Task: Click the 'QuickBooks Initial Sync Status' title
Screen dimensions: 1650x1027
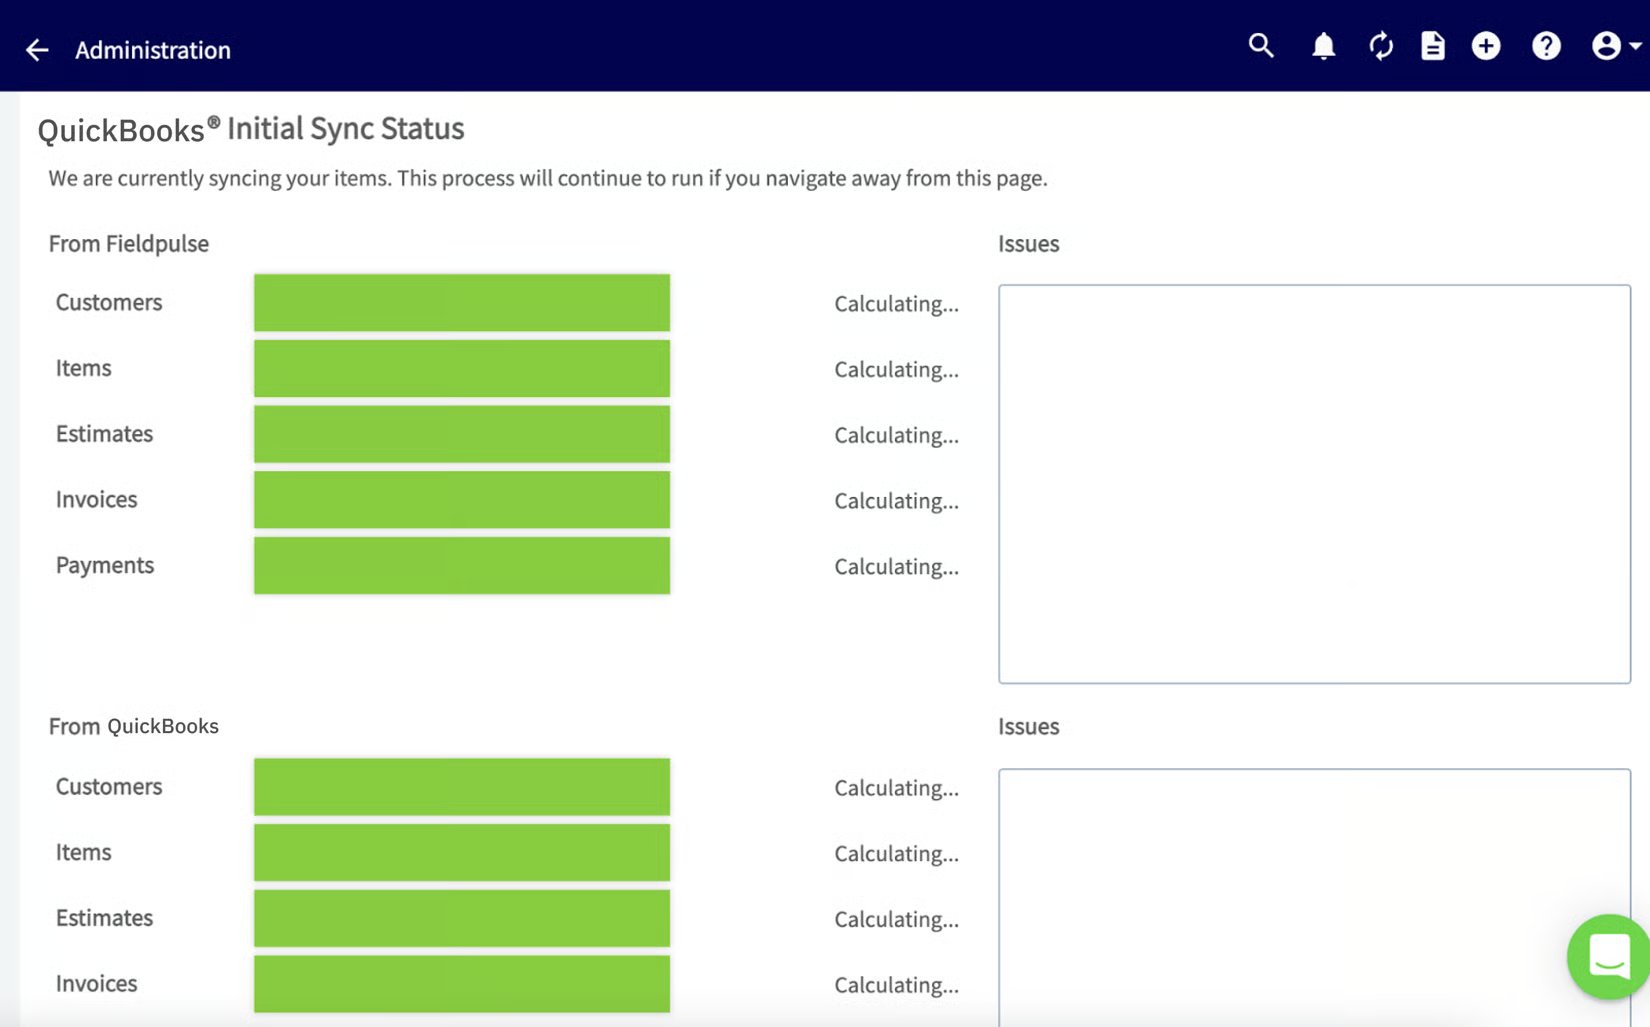Action: pos(251,129)
